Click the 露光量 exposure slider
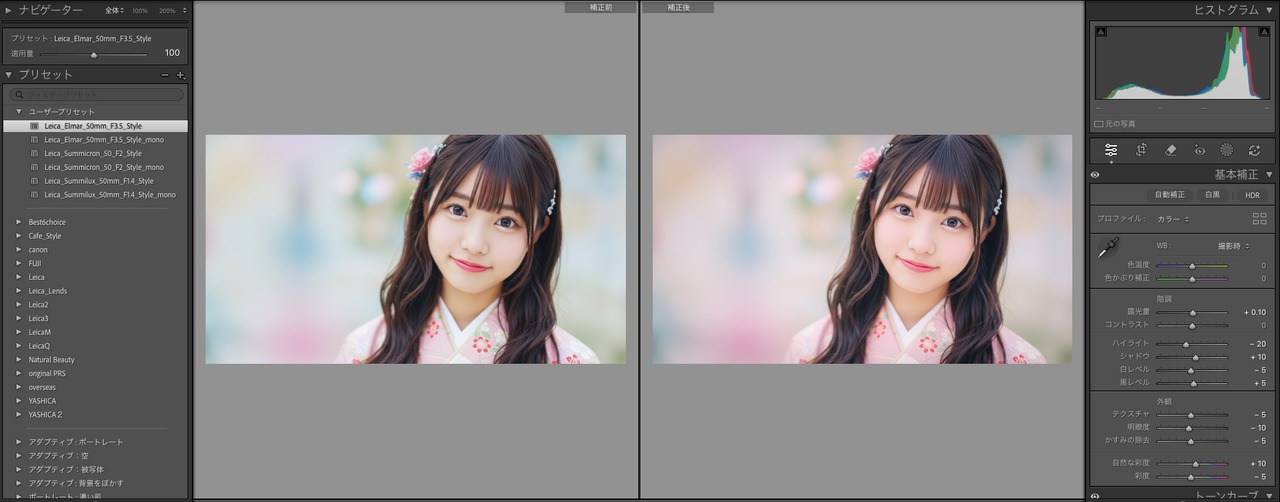Screen dimensions: 1280x502 1192,312
